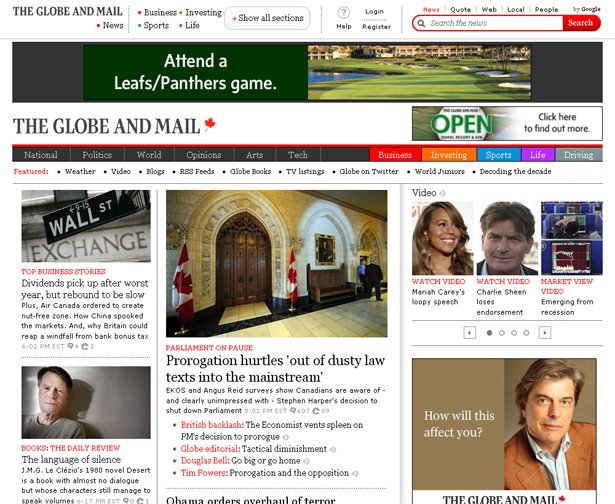Image resolution: width=615 pixels, height=504 pixels.
Task: Select the Quote search scope
Action: click(x=460, y=9)
